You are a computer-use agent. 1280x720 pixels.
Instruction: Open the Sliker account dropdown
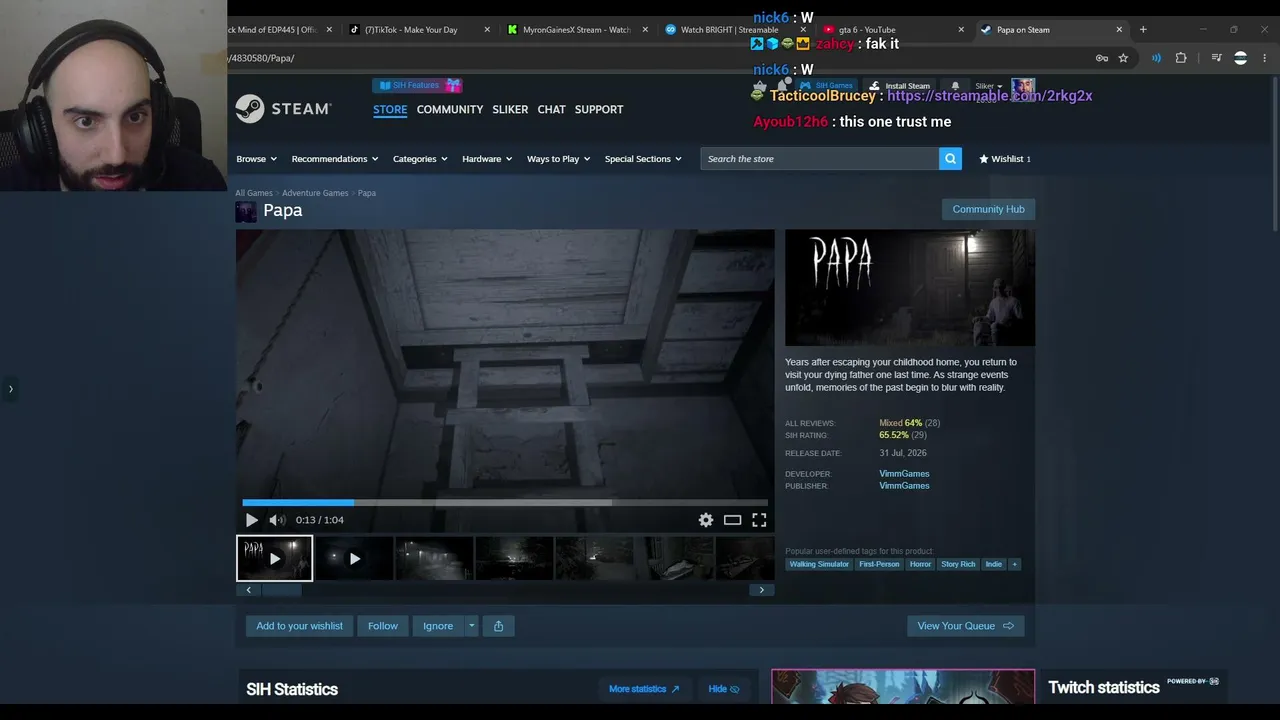tap(989, 86)
